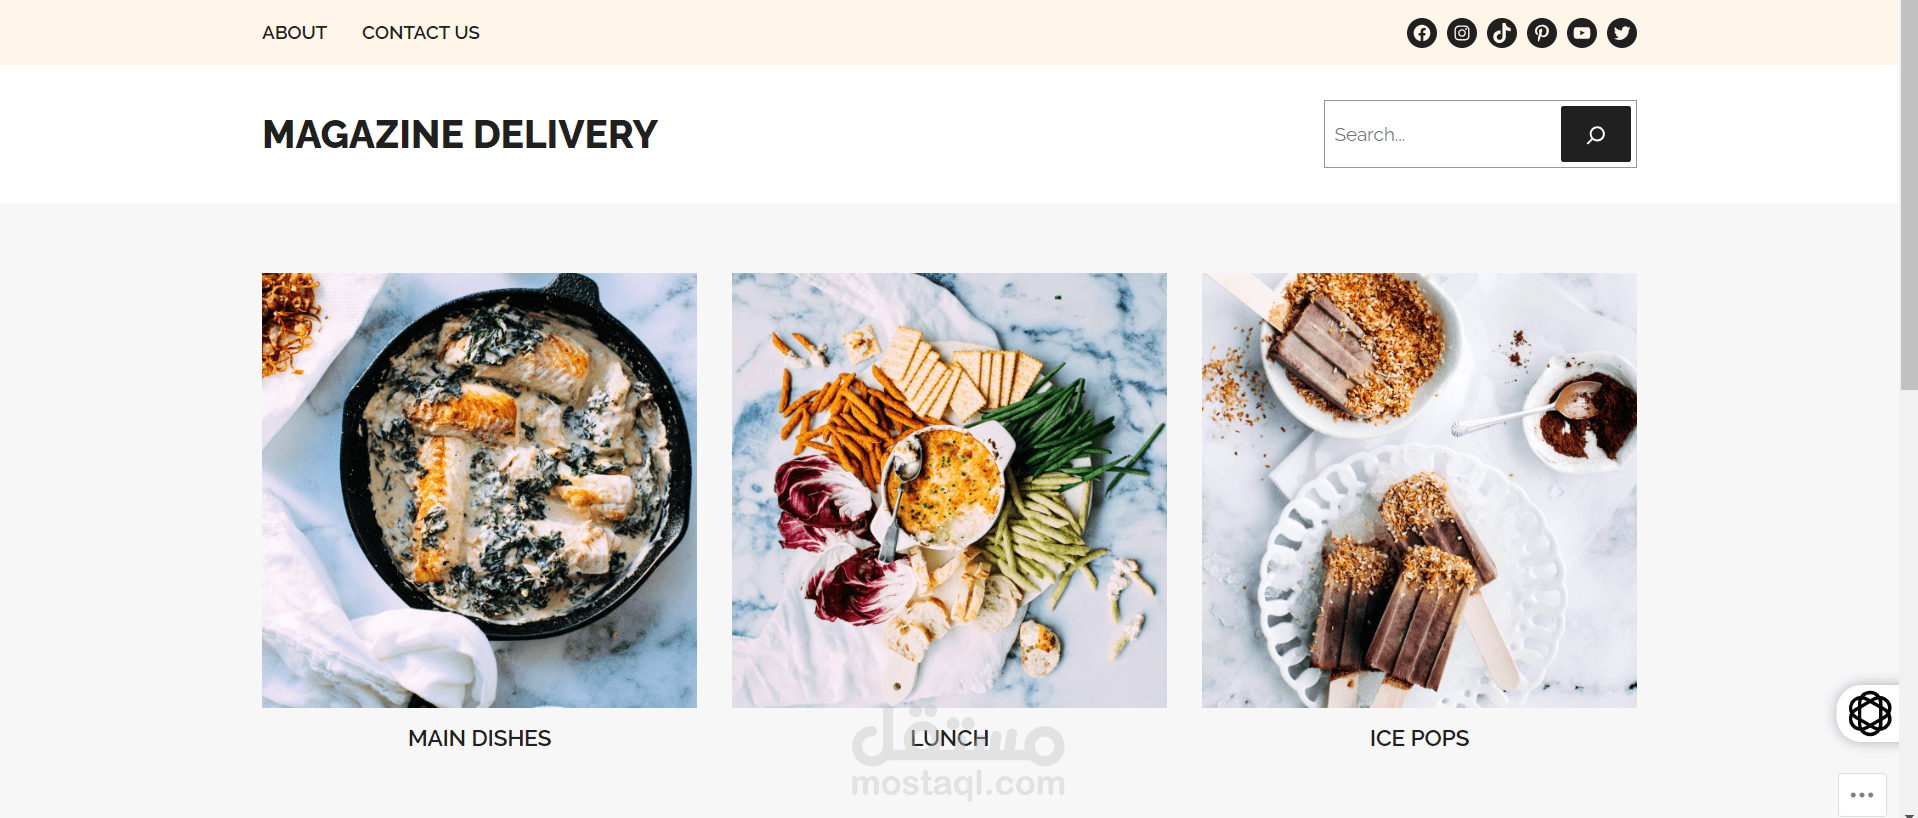Open the Facebook social icon

[1421, 33]
